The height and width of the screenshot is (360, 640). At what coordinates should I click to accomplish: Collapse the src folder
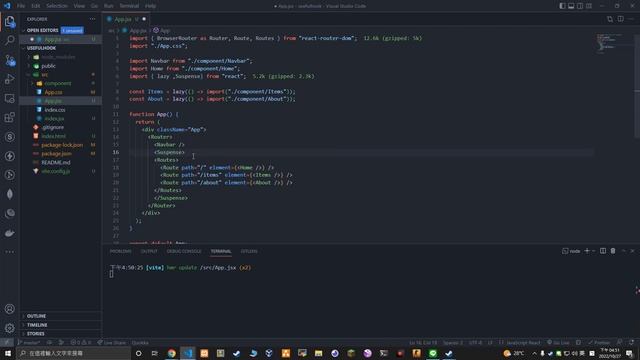(44, 75)
